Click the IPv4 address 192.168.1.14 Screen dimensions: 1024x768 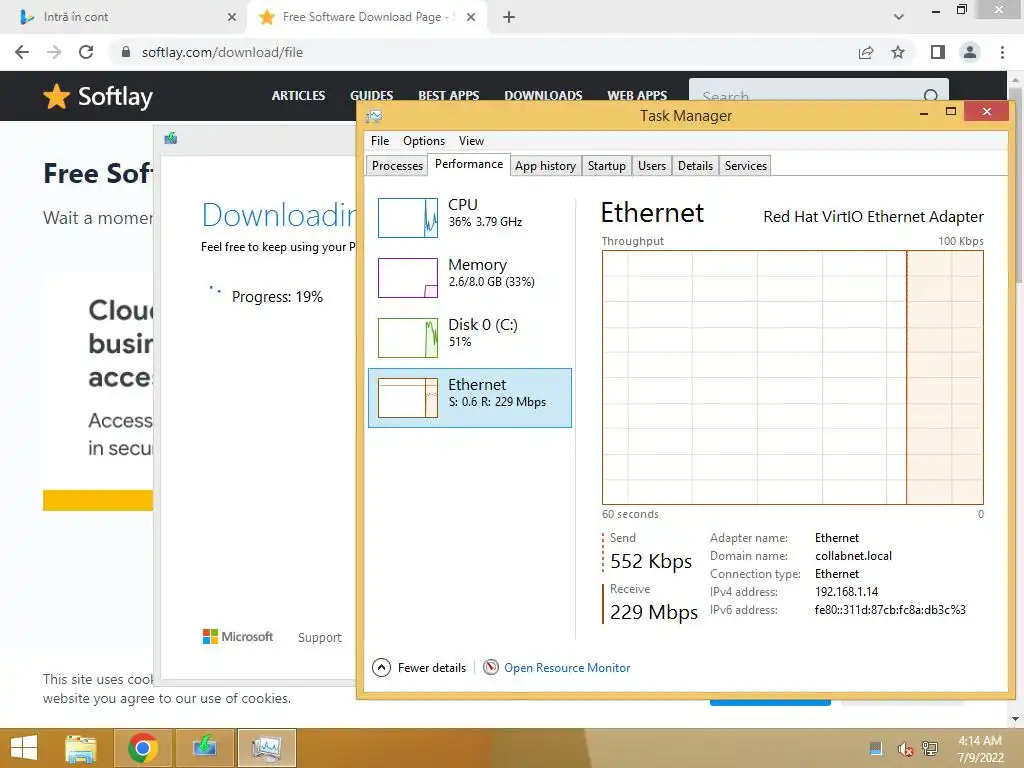[846, 592]
